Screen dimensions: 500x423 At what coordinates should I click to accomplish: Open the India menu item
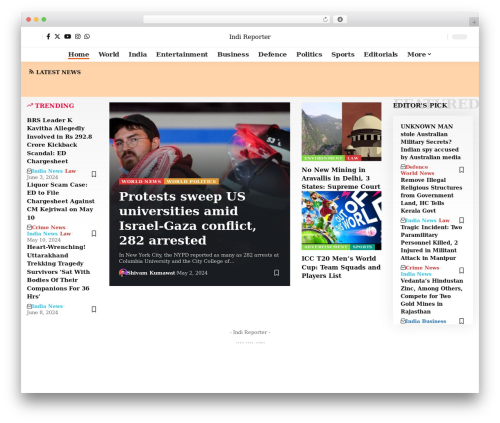[x=138, y=54]
